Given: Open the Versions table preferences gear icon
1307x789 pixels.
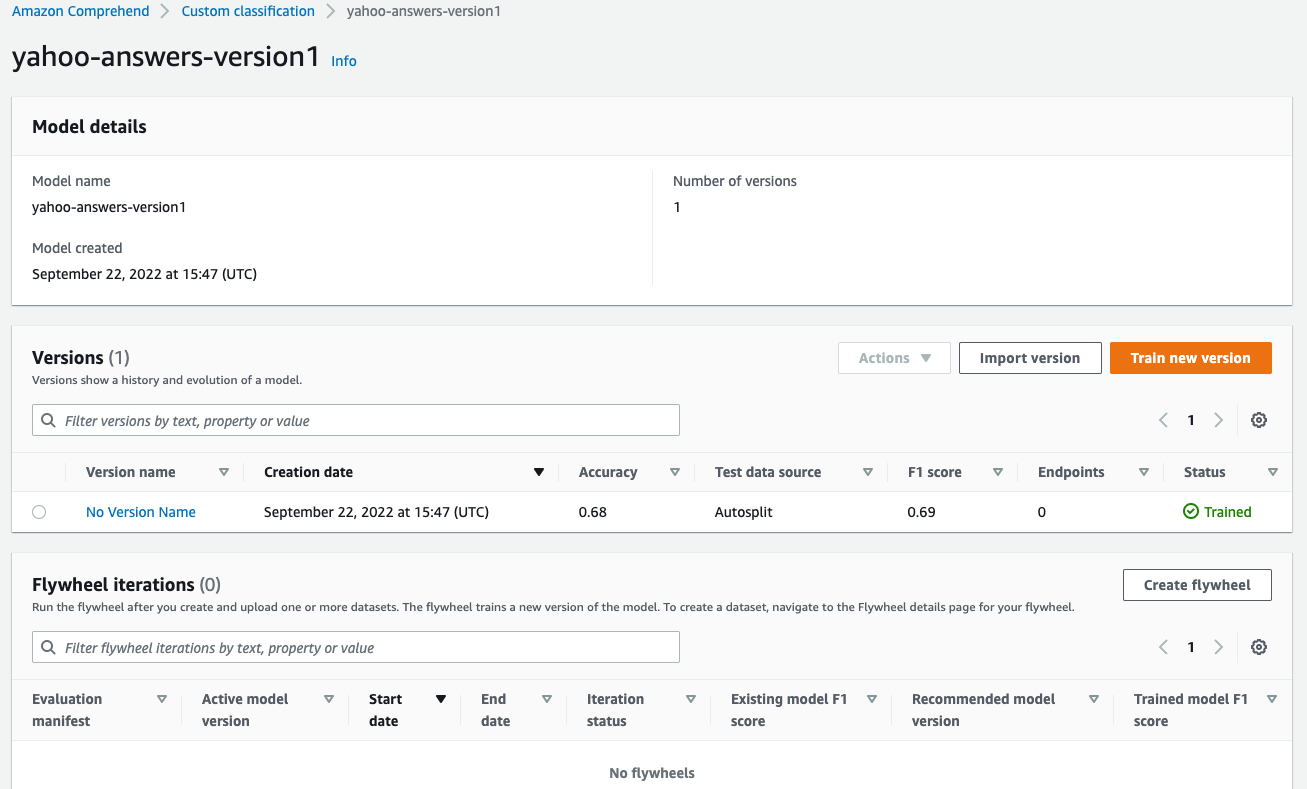Looking at the screenshot, I should click(x=1258, y=420).
